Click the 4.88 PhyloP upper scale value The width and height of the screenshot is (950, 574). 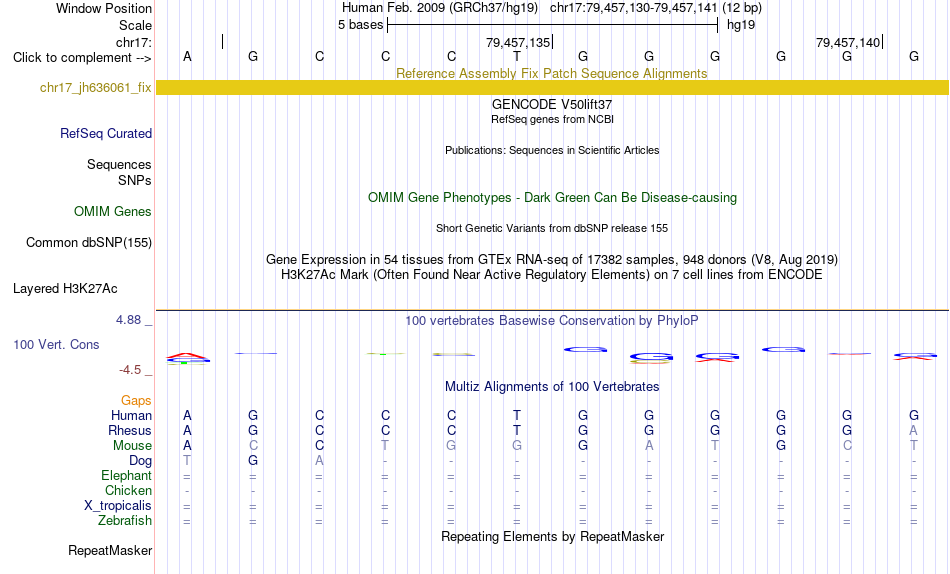(128, 320)
